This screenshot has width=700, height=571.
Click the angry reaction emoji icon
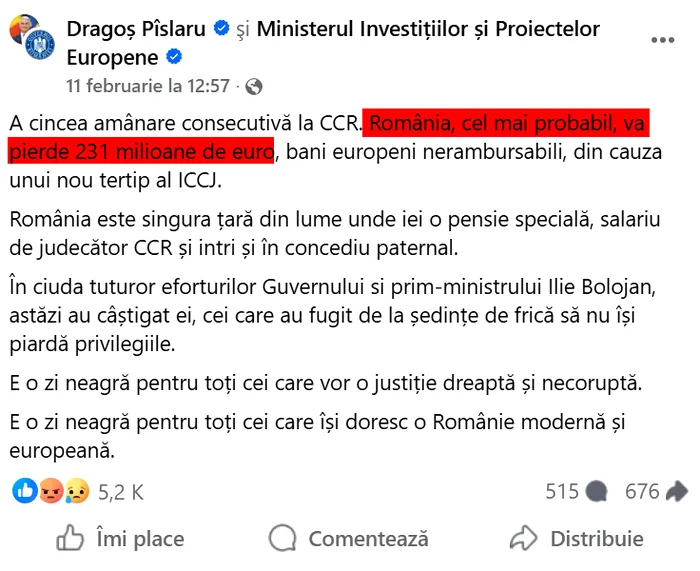click(x=51, y=491)
